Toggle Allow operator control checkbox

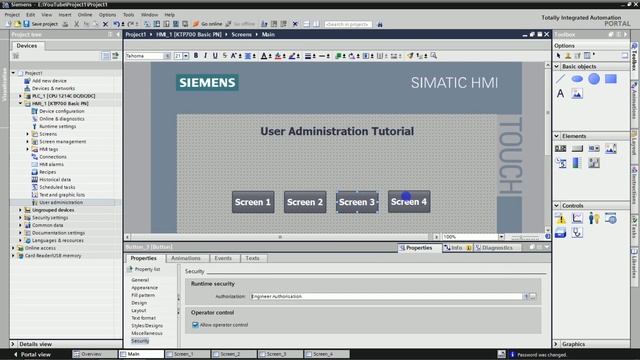point(195,325)
